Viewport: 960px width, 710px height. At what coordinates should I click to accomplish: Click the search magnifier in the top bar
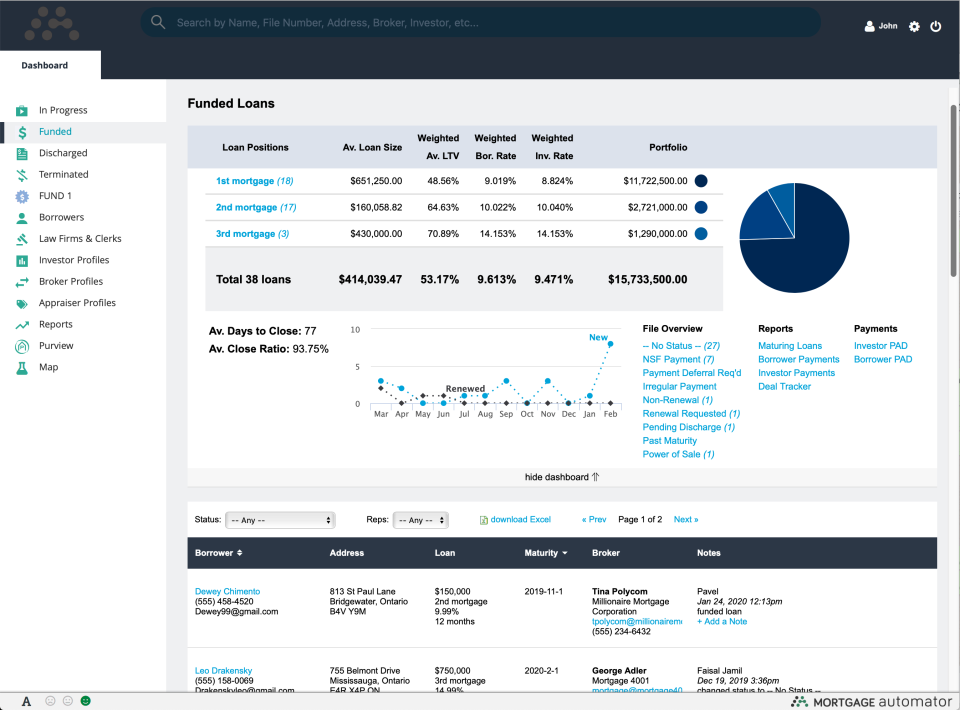[157, 22]
